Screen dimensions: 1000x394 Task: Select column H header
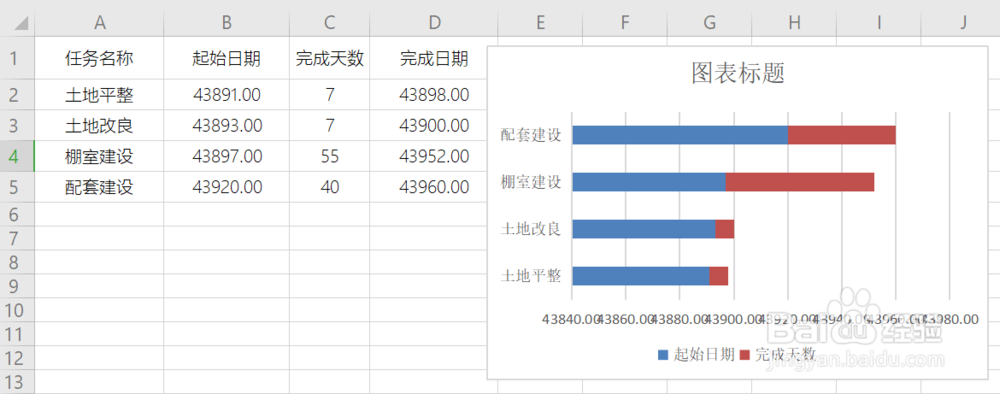tap(794, 23)
